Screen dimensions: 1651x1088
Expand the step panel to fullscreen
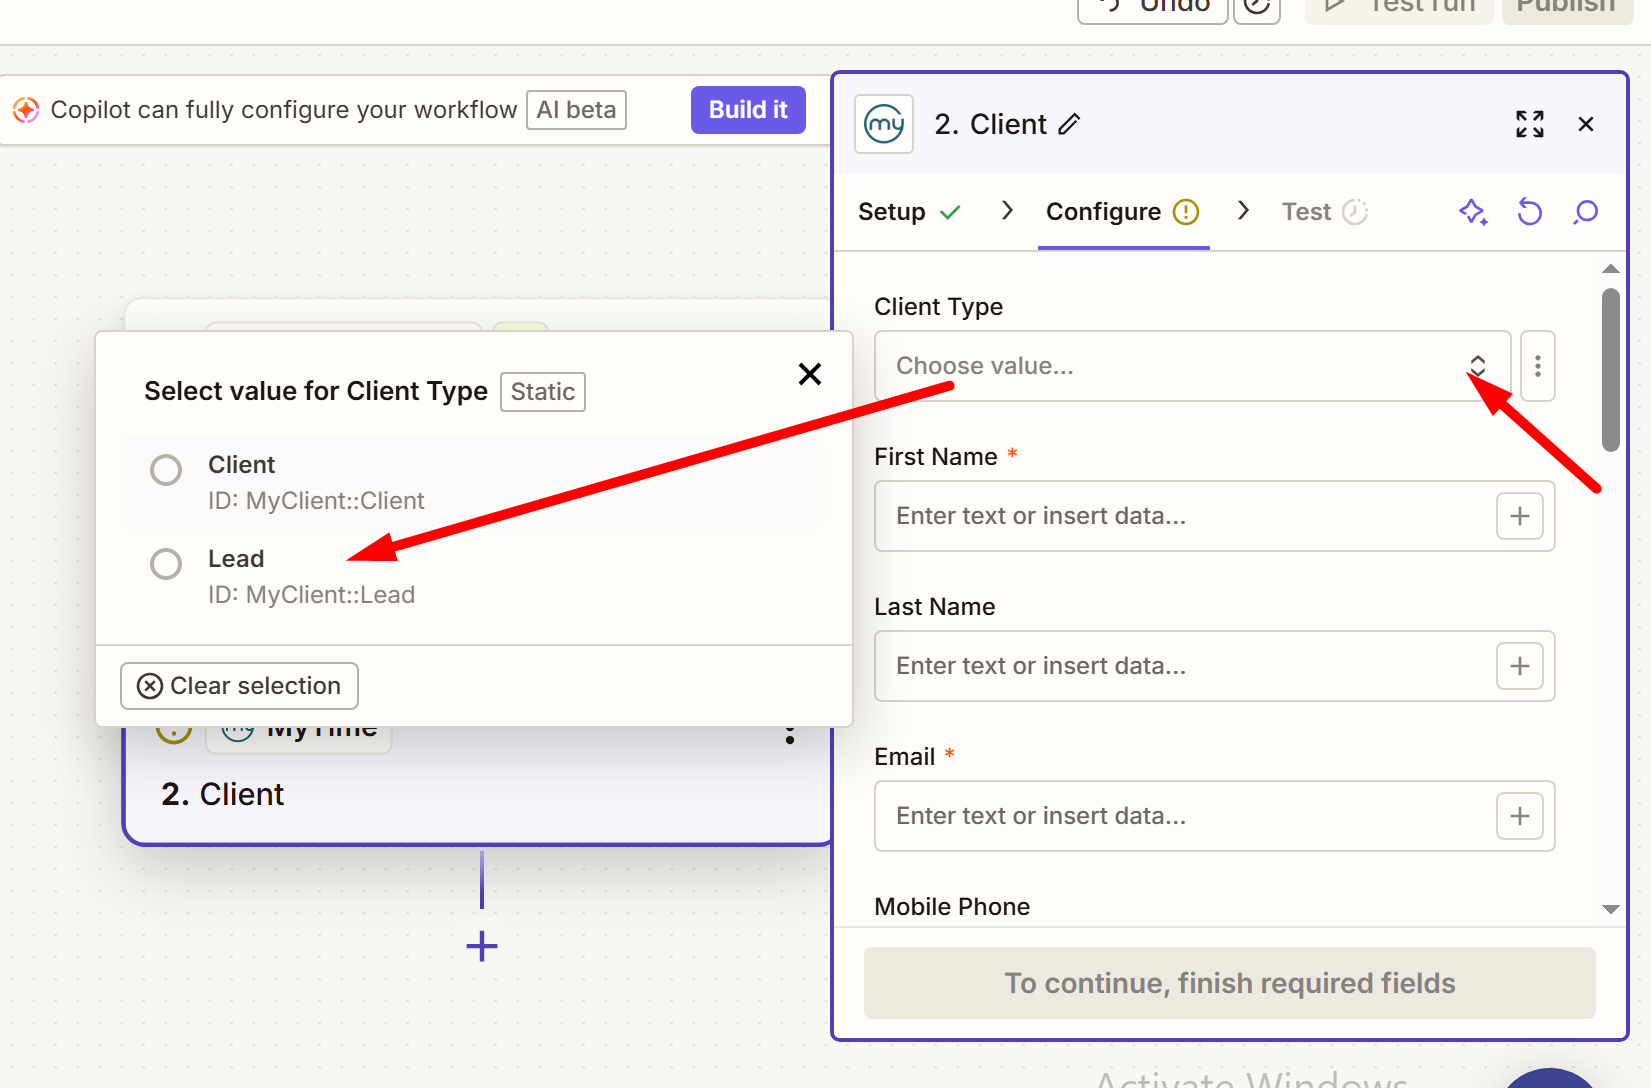(x=1530, y=124)
